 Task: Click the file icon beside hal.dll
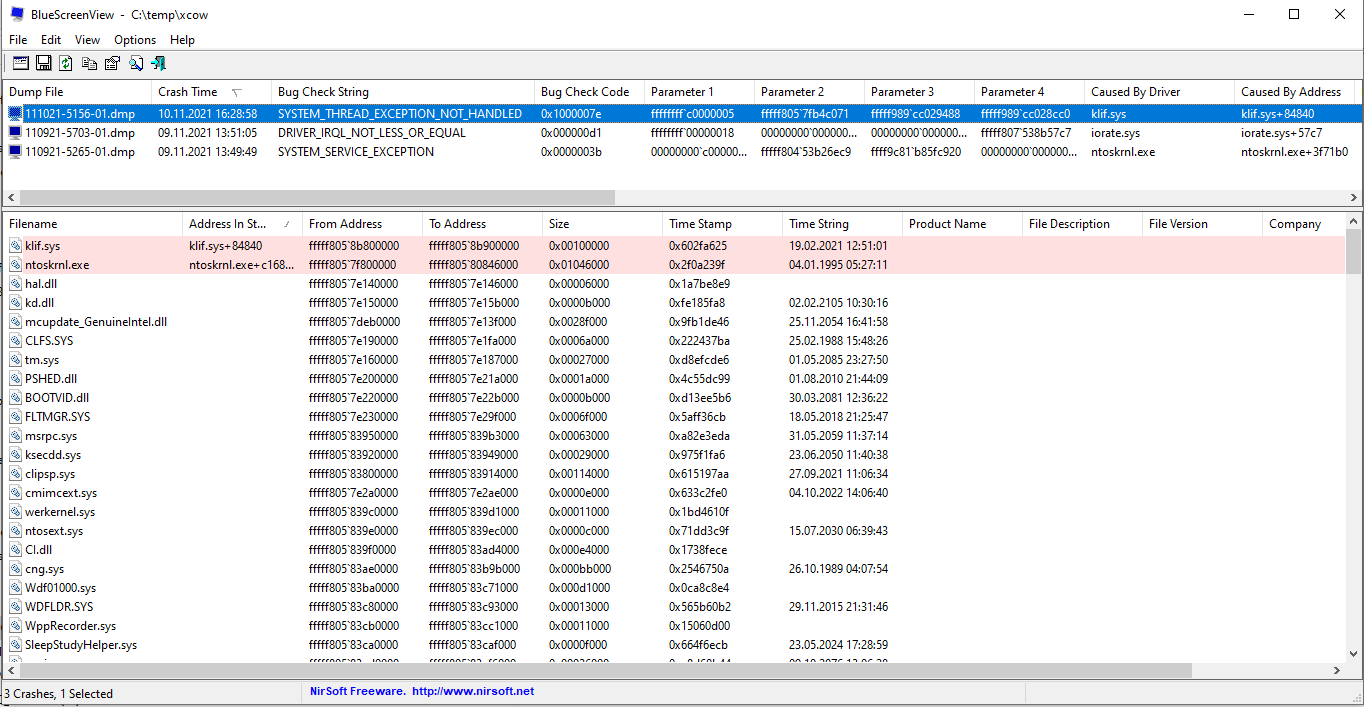(15, 283)
